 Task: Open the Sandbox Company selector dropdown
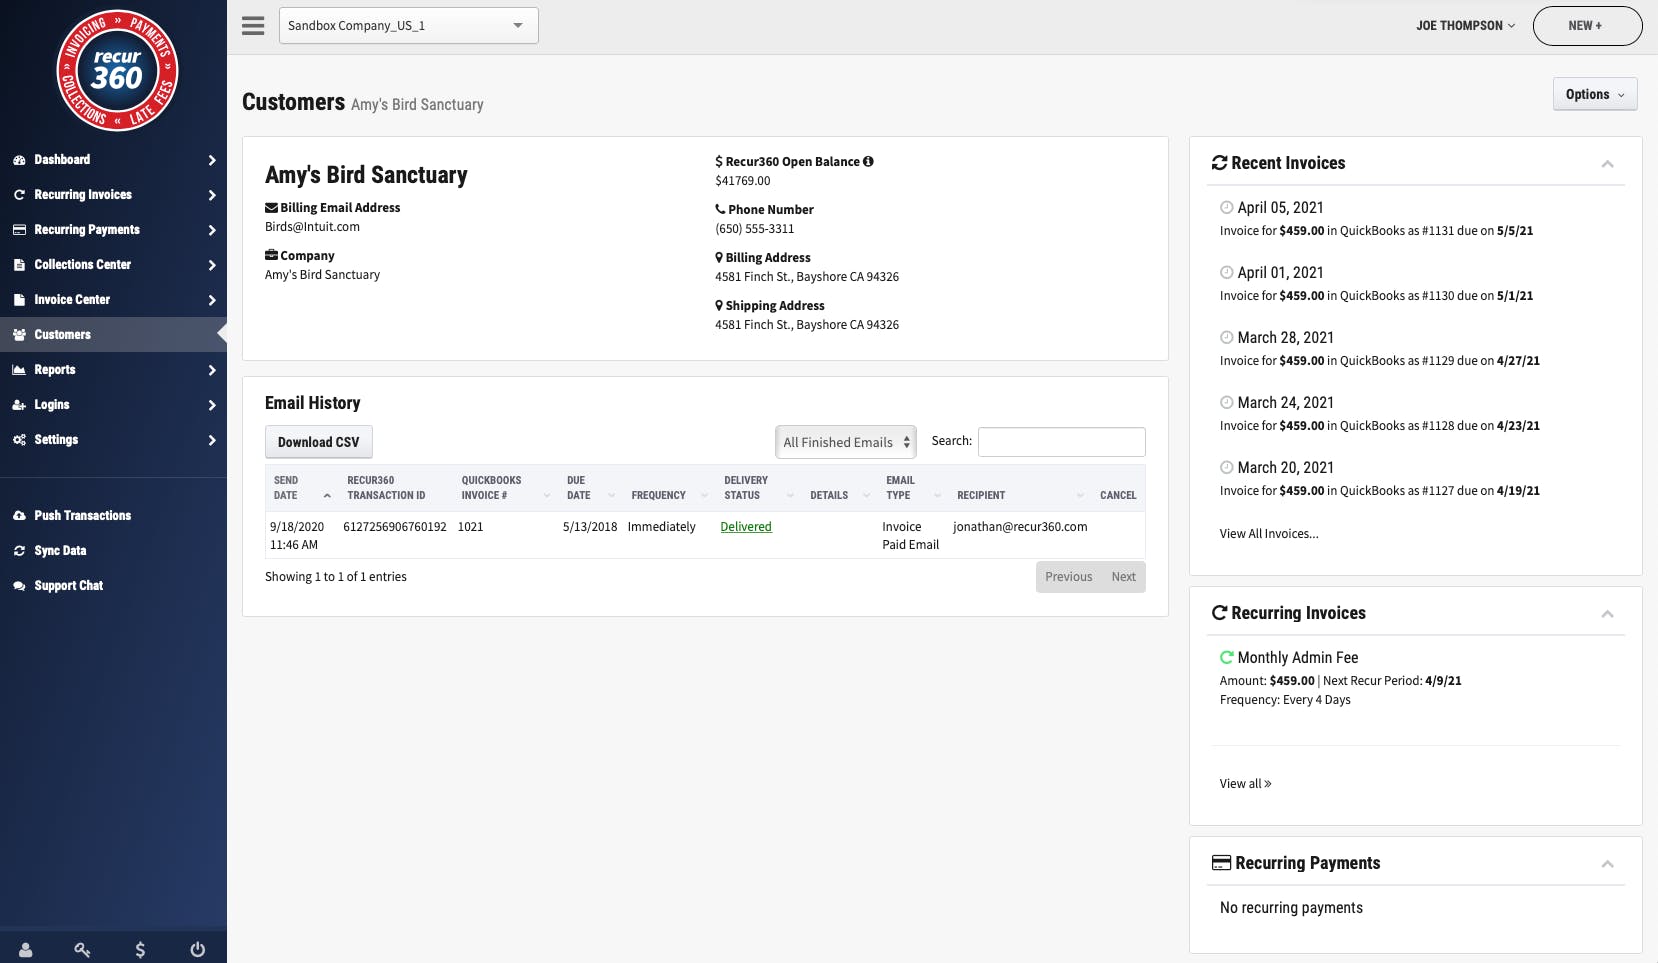click(x=408, y=26)
